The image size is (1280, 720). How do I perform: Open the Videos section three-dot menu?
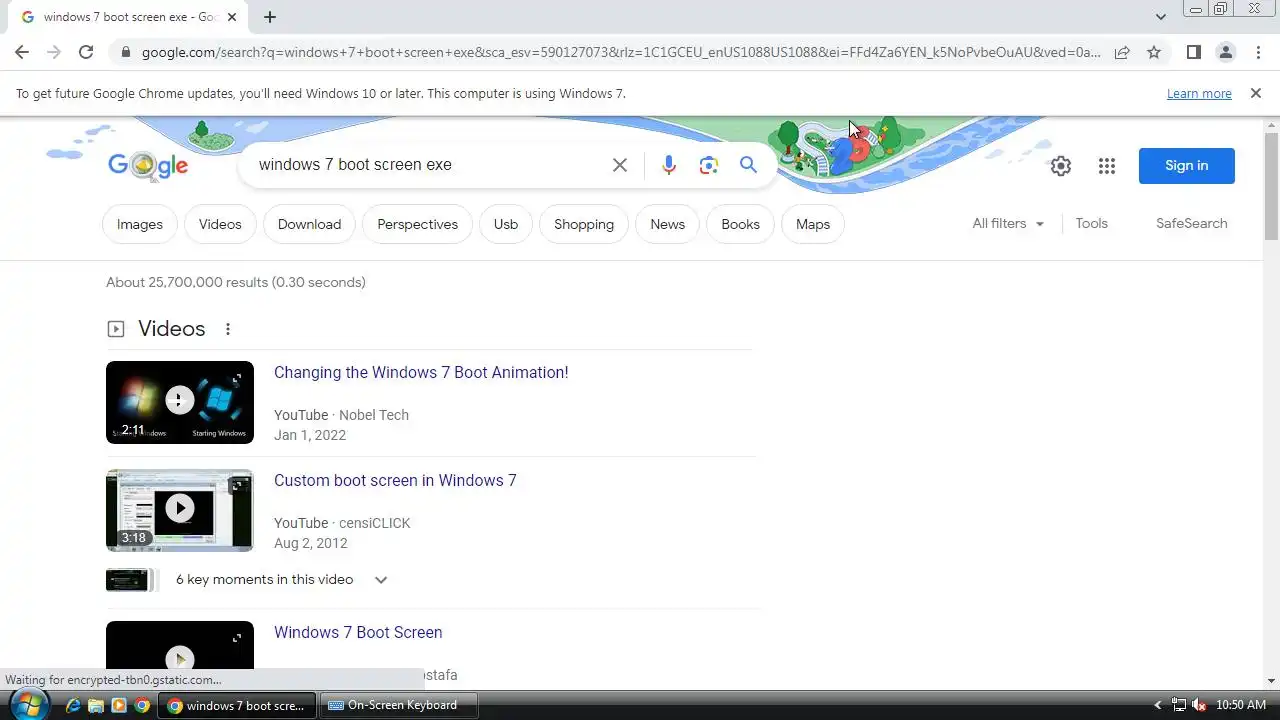(227, 329)
